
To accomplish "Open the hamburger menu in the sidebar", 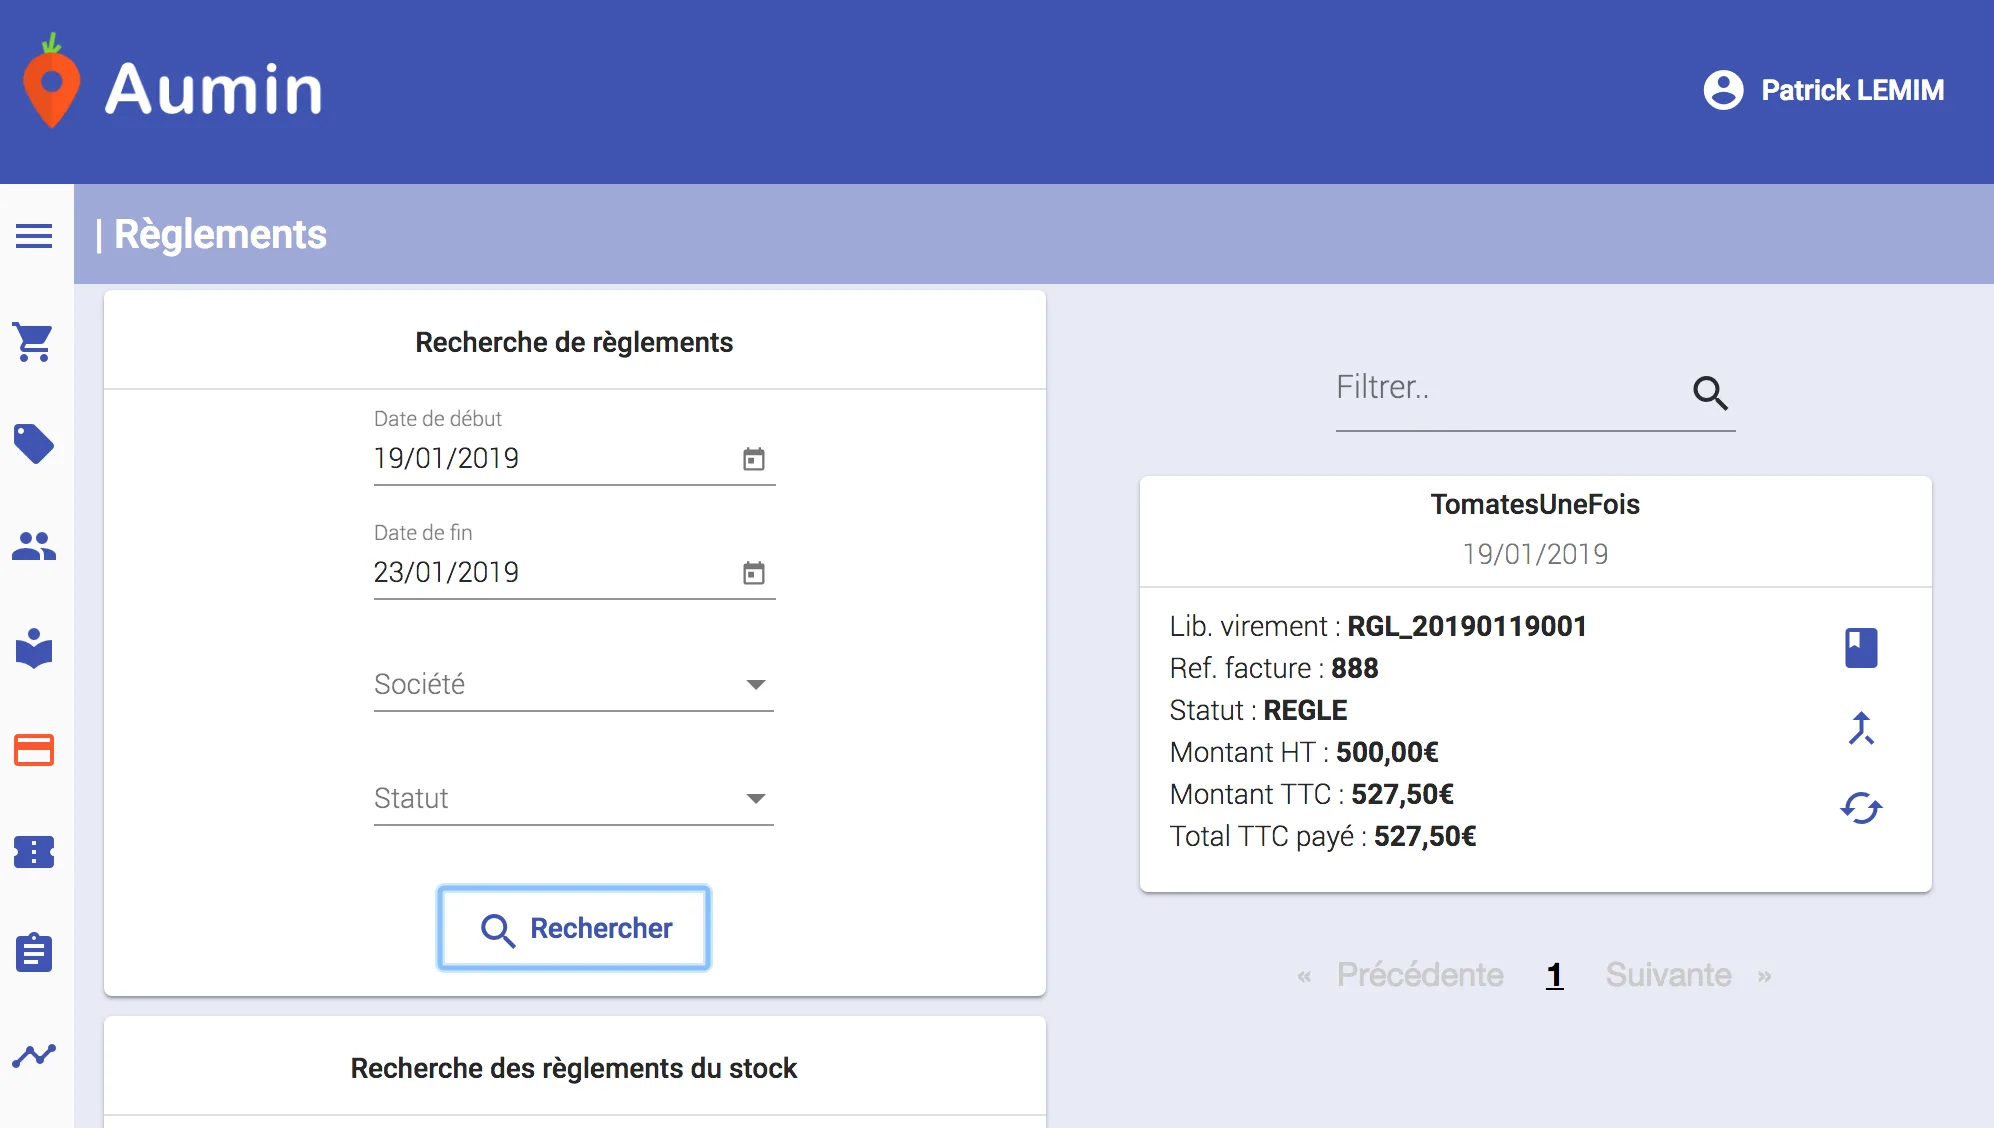I will 34,236.
